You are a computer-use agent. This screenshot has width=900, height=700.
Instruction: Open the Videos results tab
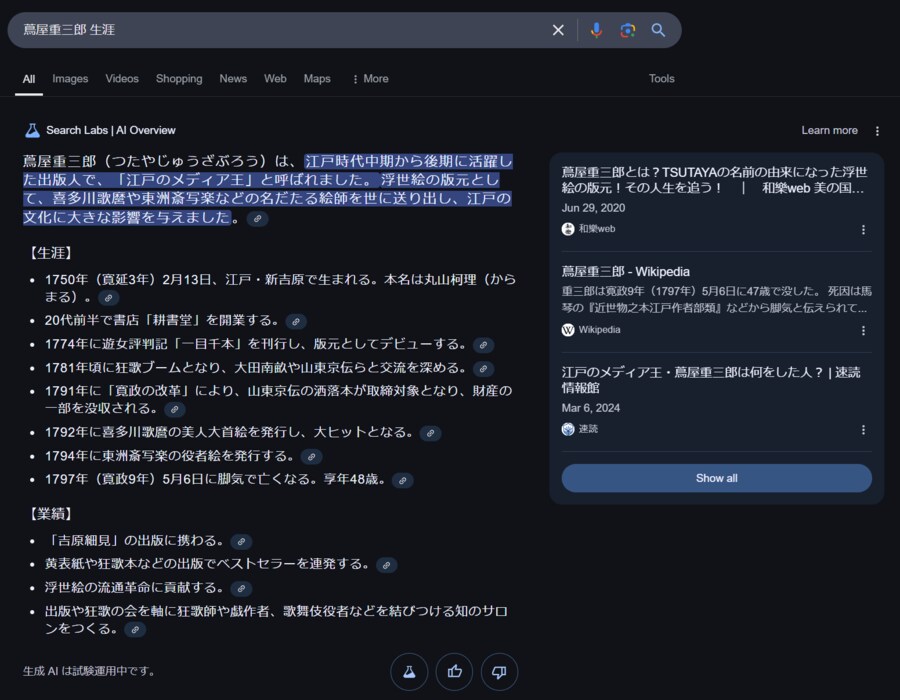pyautogui.click(x=122, y=79)
